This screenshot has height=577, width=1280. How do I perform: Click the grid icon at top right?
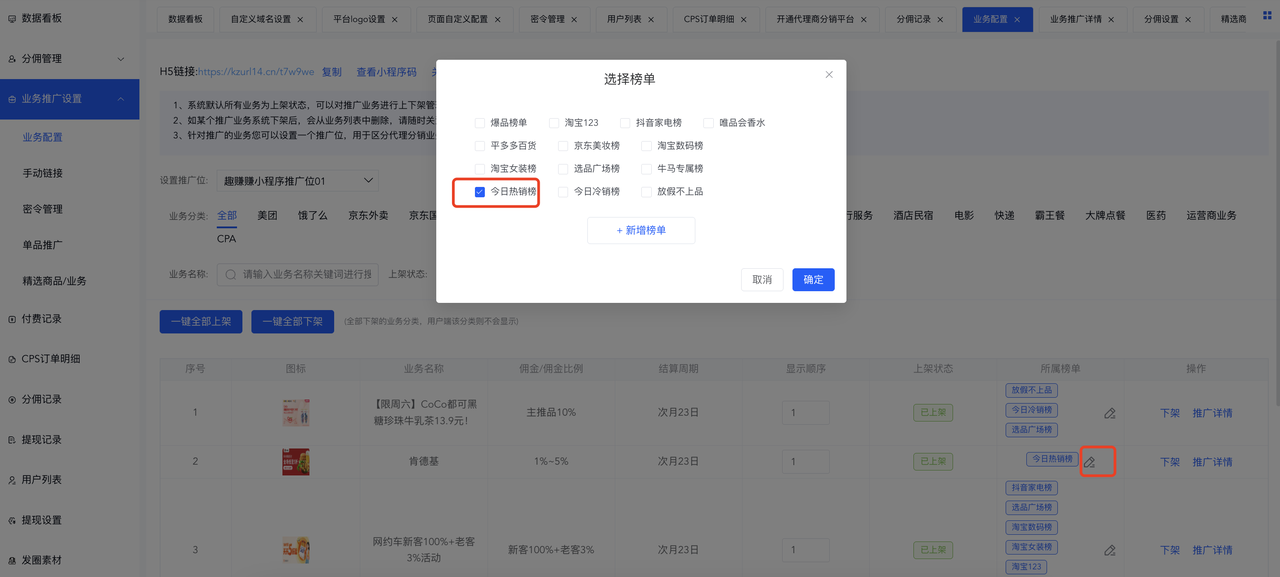click(x=1268, y=16)
